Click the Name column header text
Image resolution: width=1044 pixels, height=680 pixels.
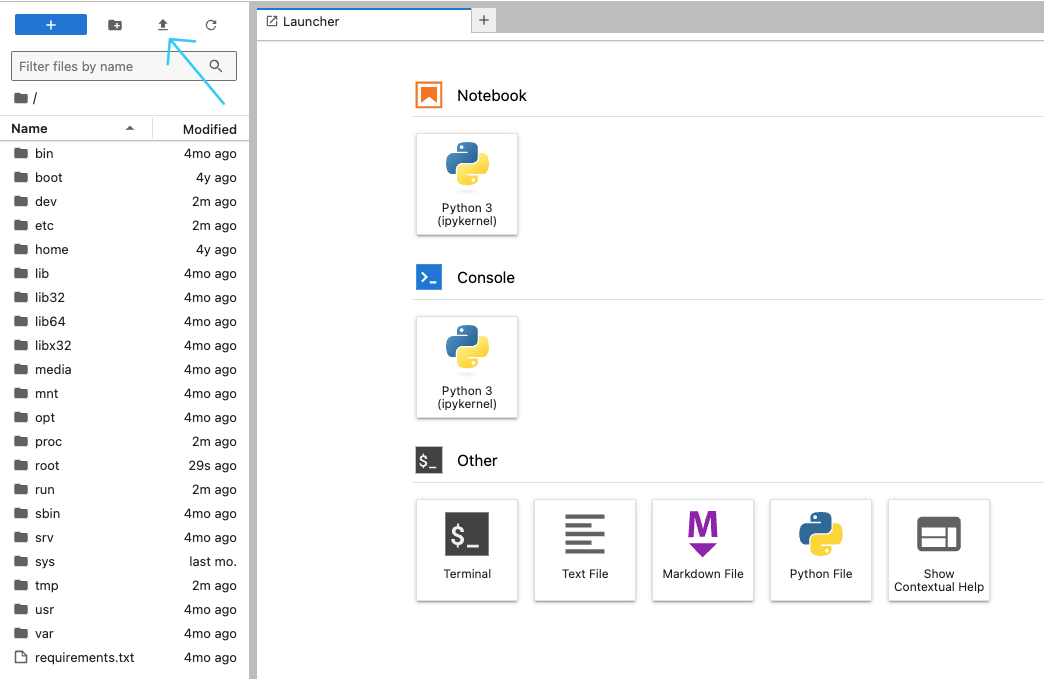[x=29, y=129]
